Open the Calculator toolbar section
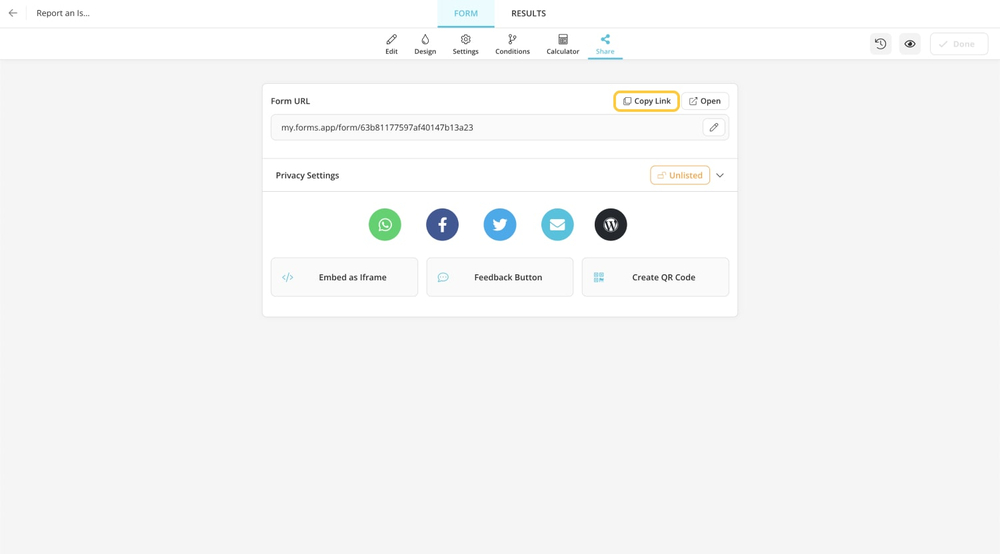This screenshot has height=554, width=1000. (x=562, y=44)
